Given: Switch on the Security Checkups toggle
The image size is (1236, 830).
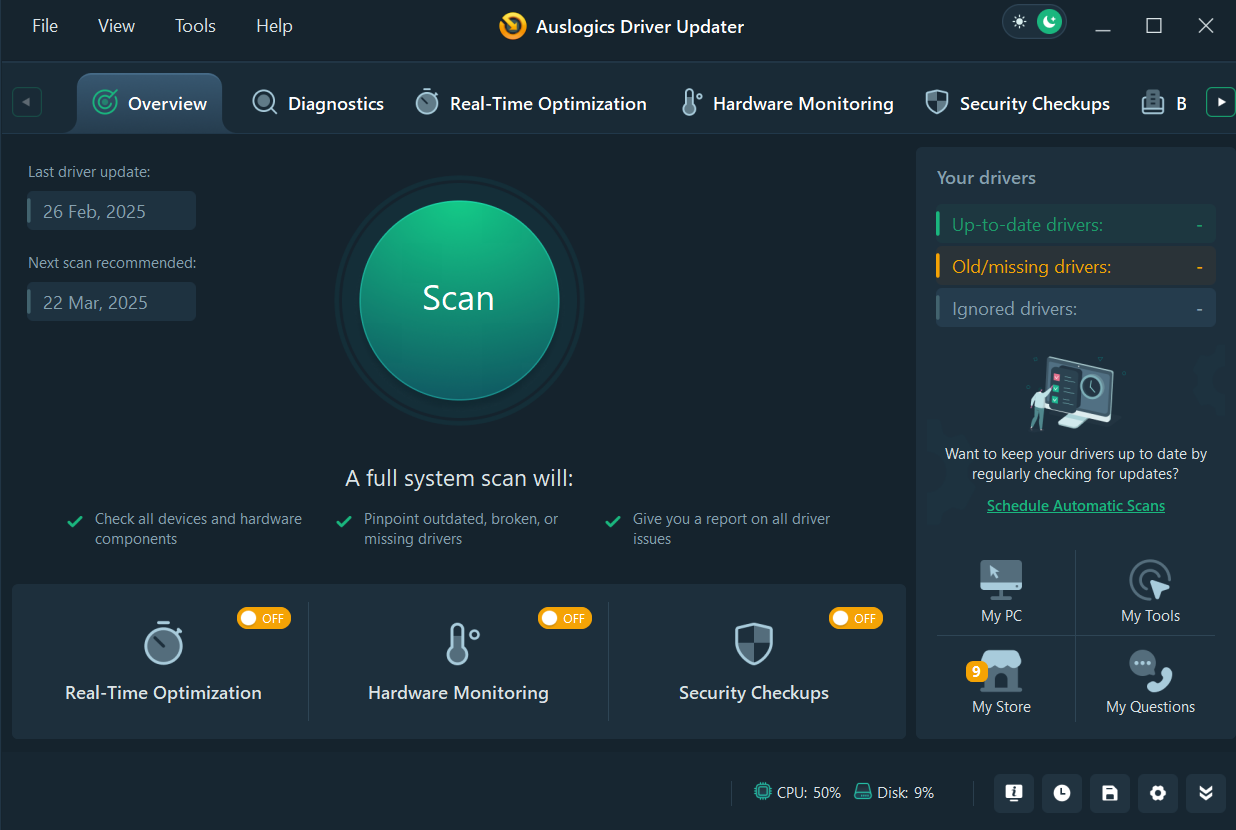Looking at the screenshot, I should 855,618.
